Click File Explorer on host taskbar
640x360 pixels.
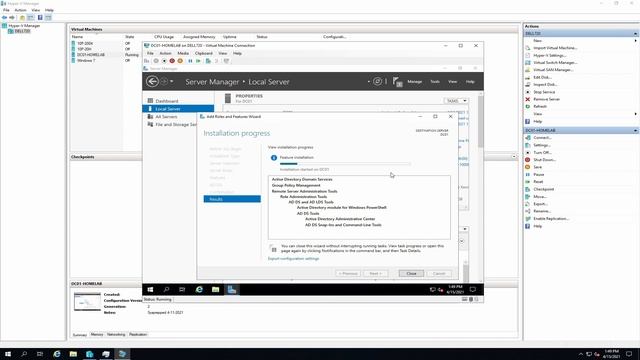point(73,354)
